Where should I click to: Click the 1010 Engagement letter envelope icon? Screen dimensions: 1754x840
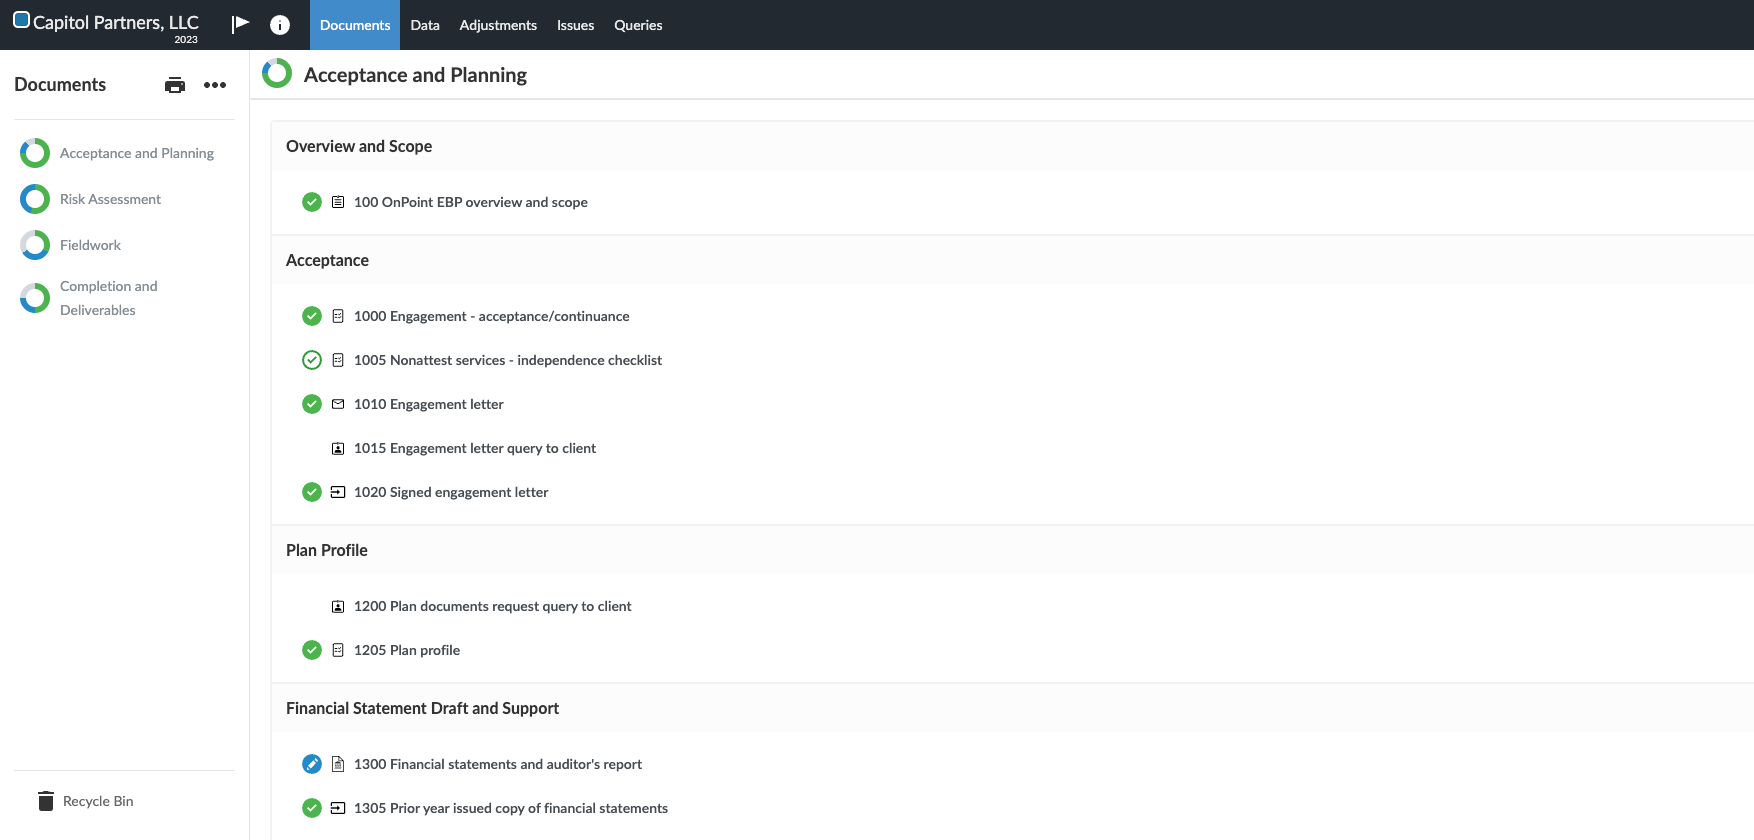[x=338, y=404]
